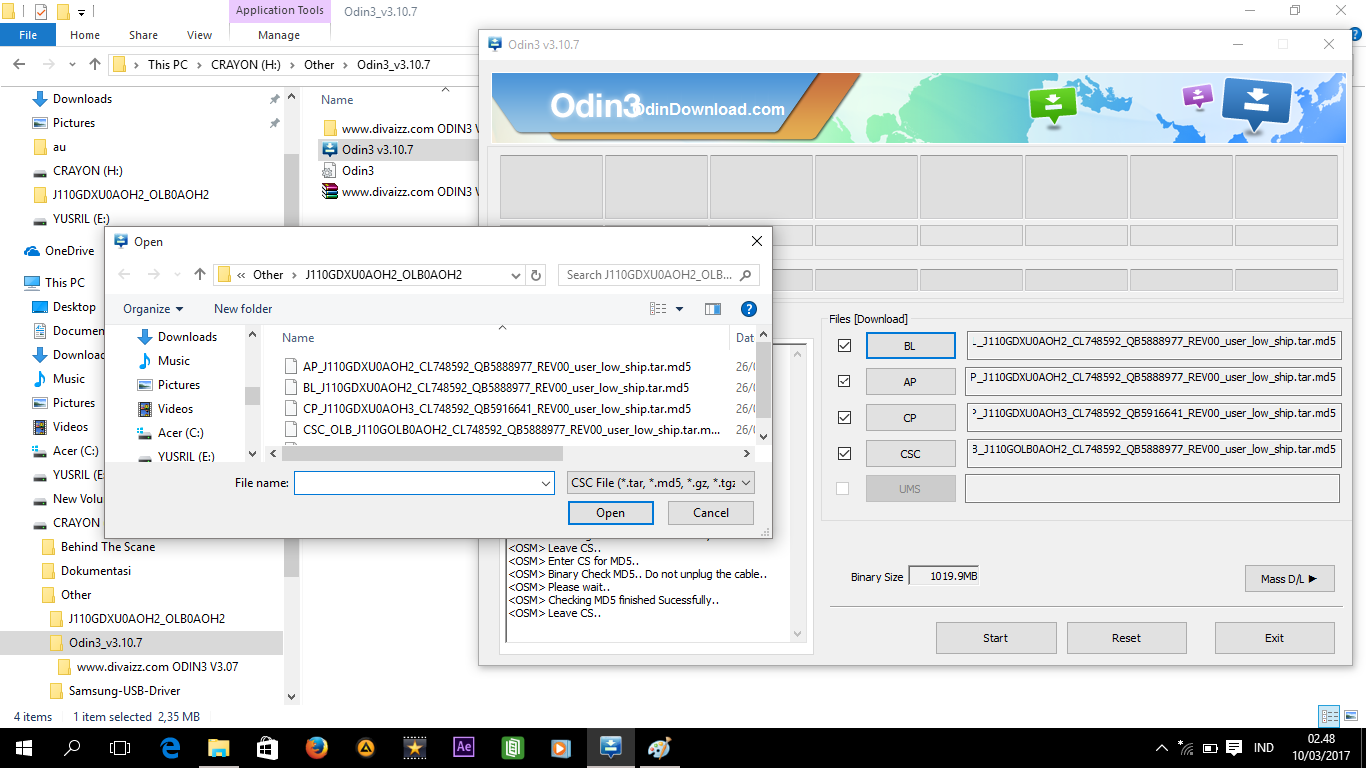
Task: Open Explorer recent locations dropdown
Action: [71, 64]
